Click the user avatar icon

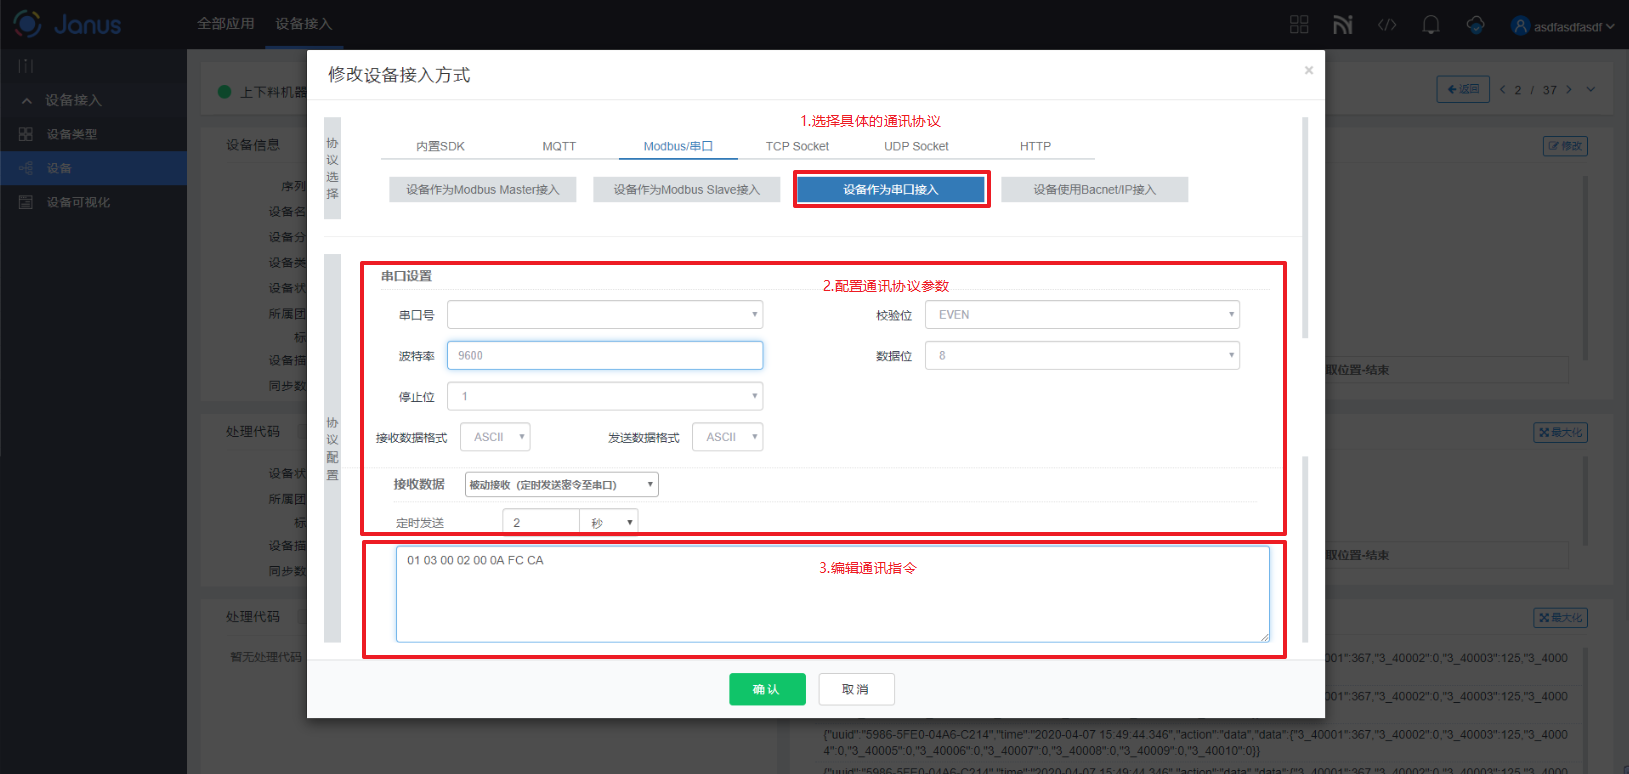1521,26
